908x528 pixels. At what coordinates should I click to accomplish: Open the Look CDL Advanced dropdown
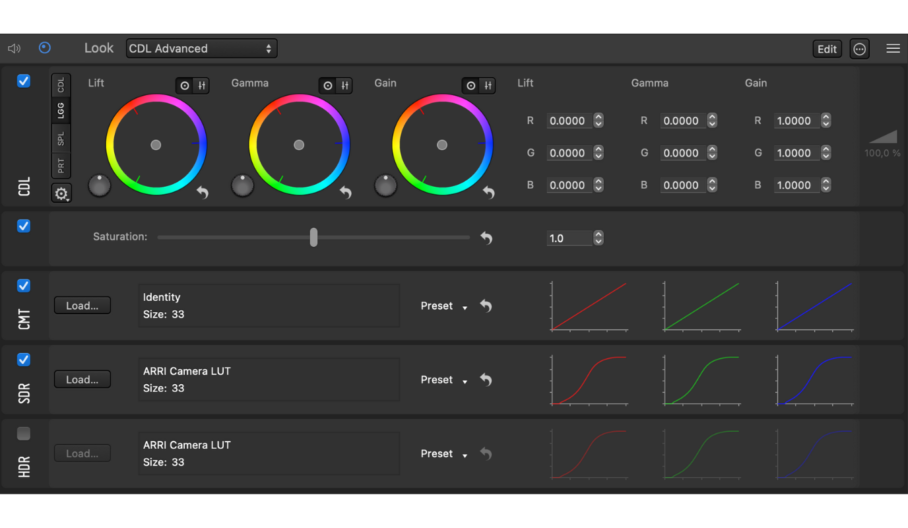point(201,48)
